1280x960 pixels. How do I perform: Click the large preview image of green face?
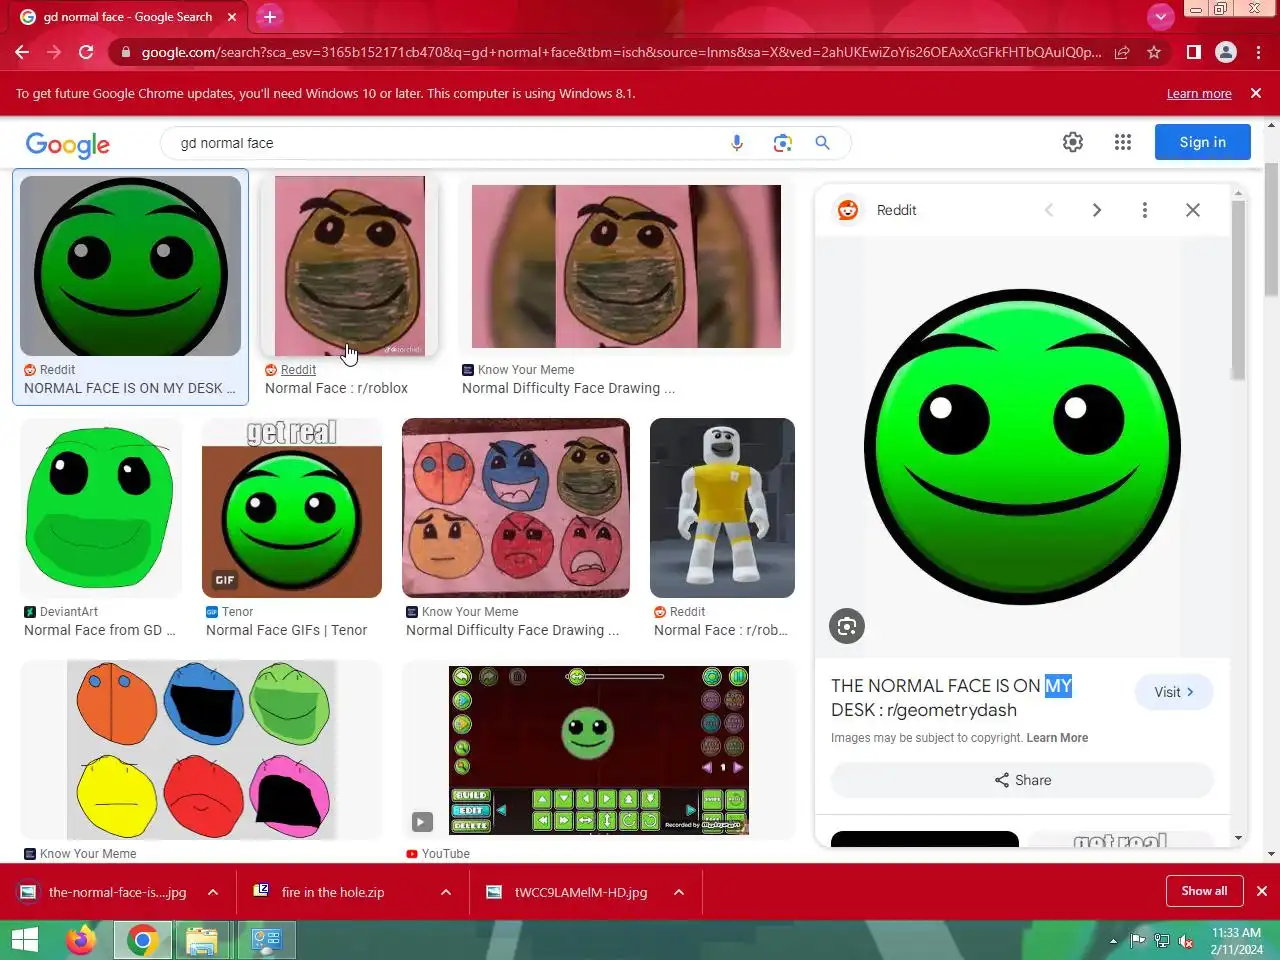click(1022, 447)
